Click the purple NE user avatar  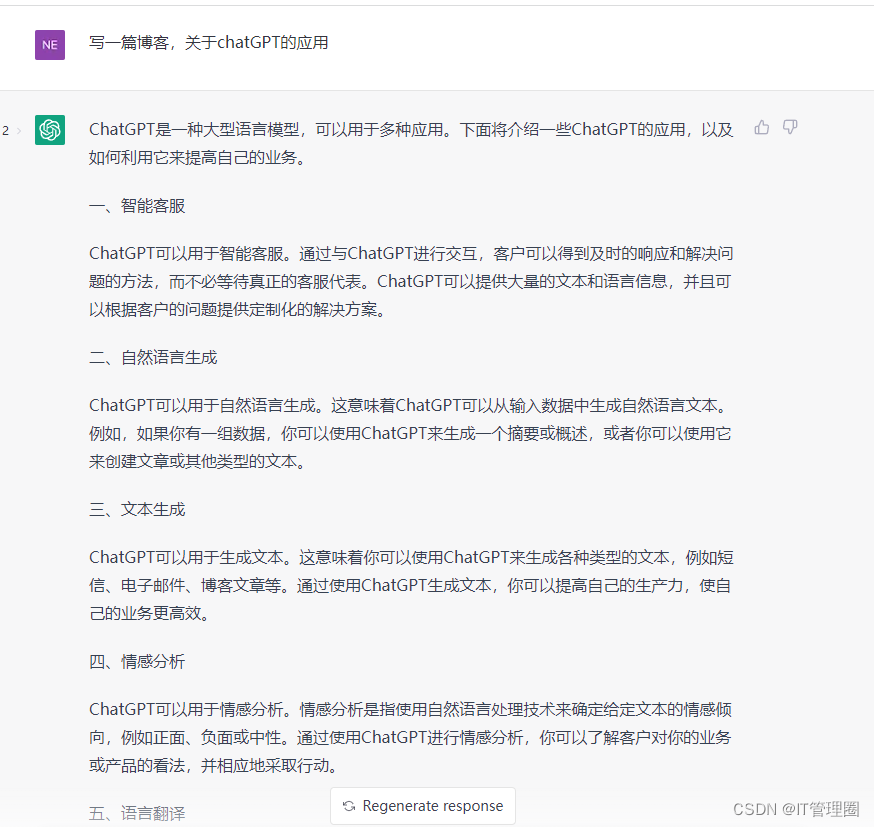coord(50,45)
